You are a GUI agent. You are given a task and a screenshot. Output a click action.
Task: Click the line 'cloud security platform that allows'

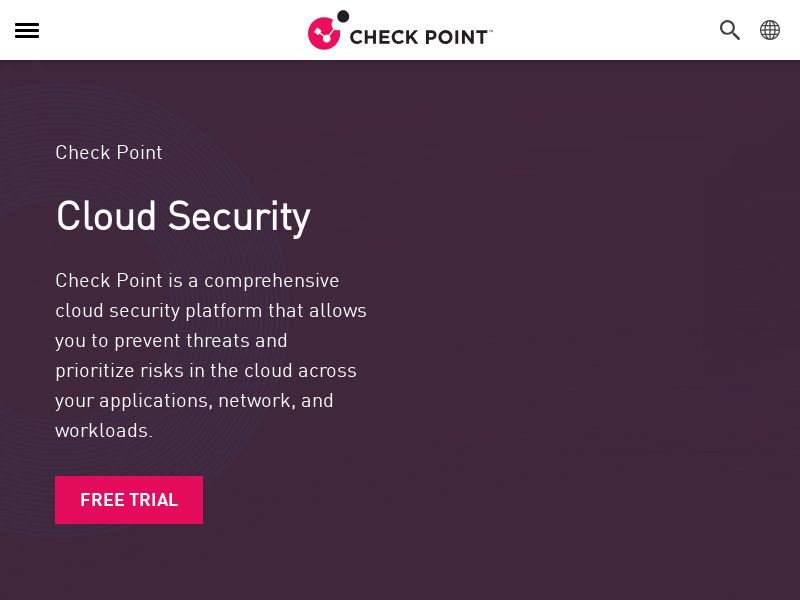211,310
